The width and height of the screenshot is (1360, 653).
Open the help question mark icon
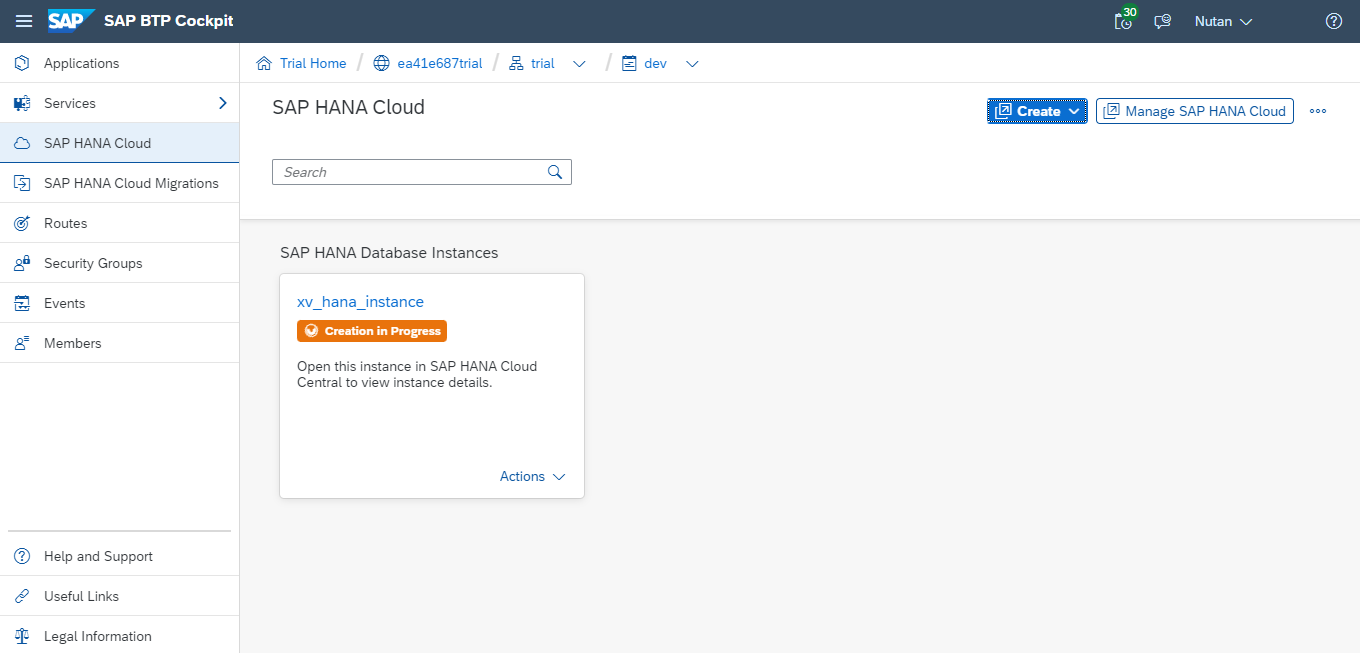pyautogui.click(x=1333, y=21)
